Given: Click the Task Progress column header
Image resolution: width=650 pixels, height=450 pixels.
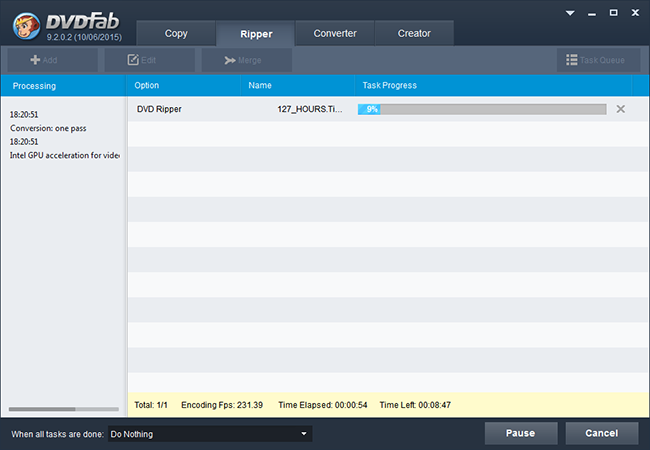Looking at the screenshot, I should [493, 86].
